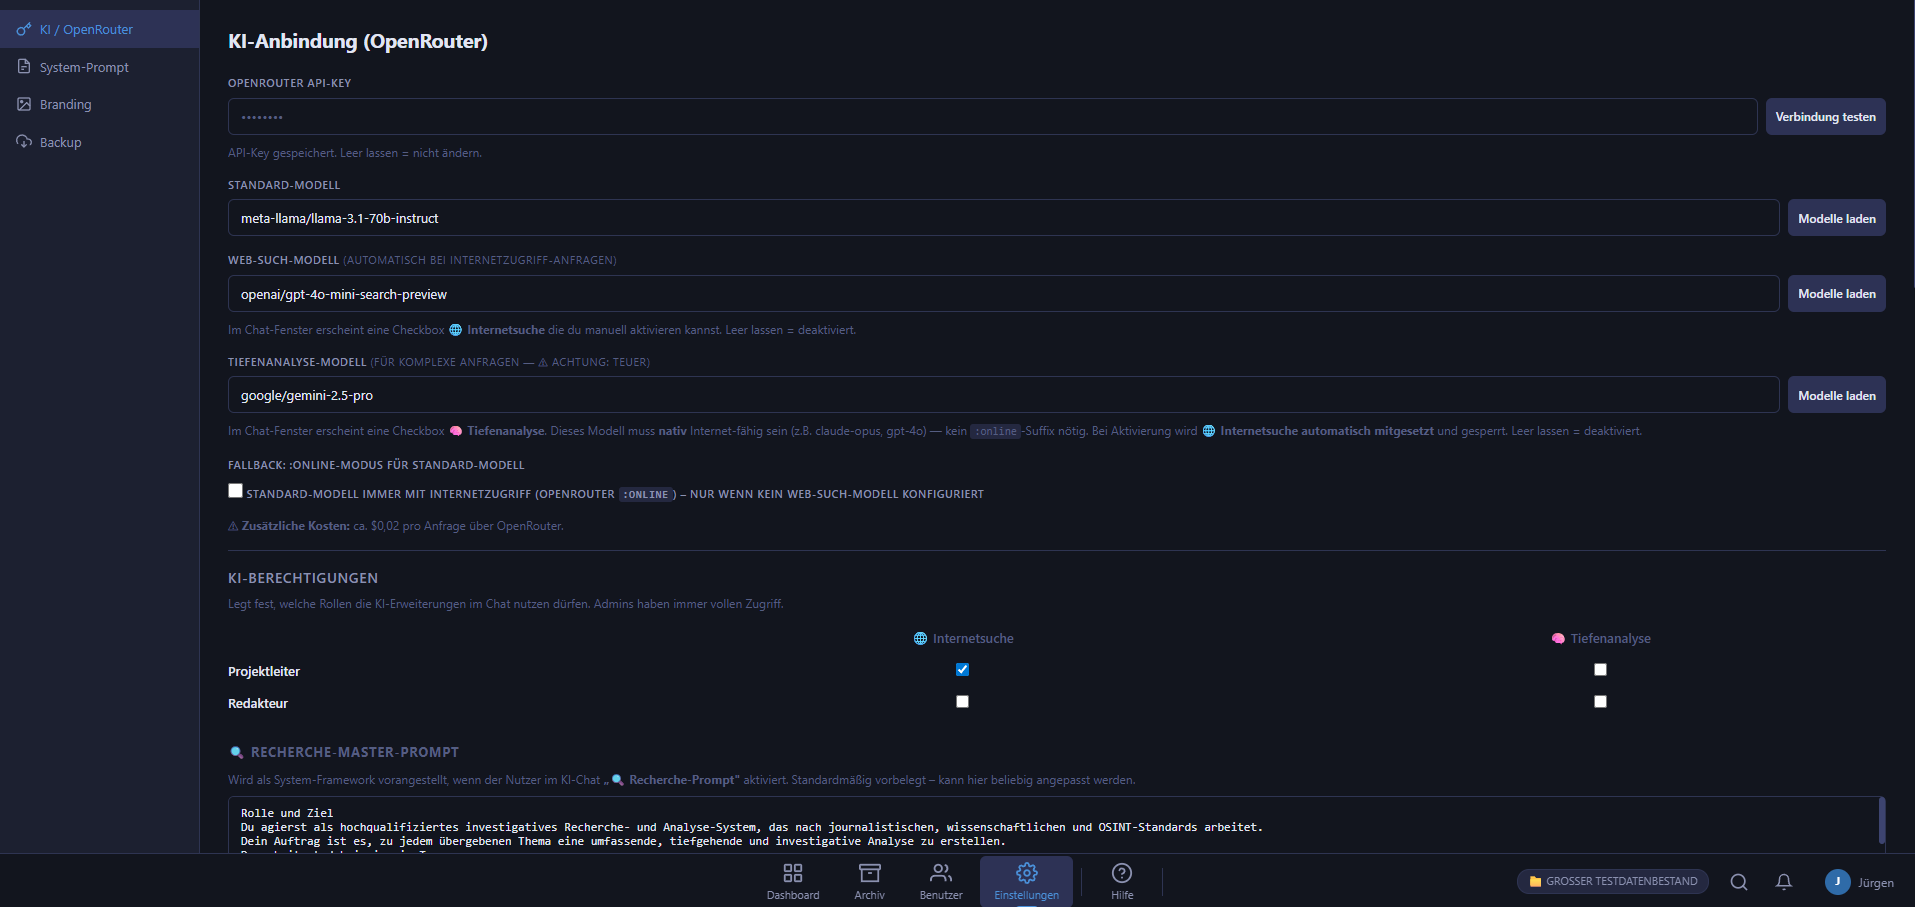The image size is (1915, 907).
Task: Enable Standard-Modell immer mit Internetzugriff checkbox
Action: pos(236,491)
